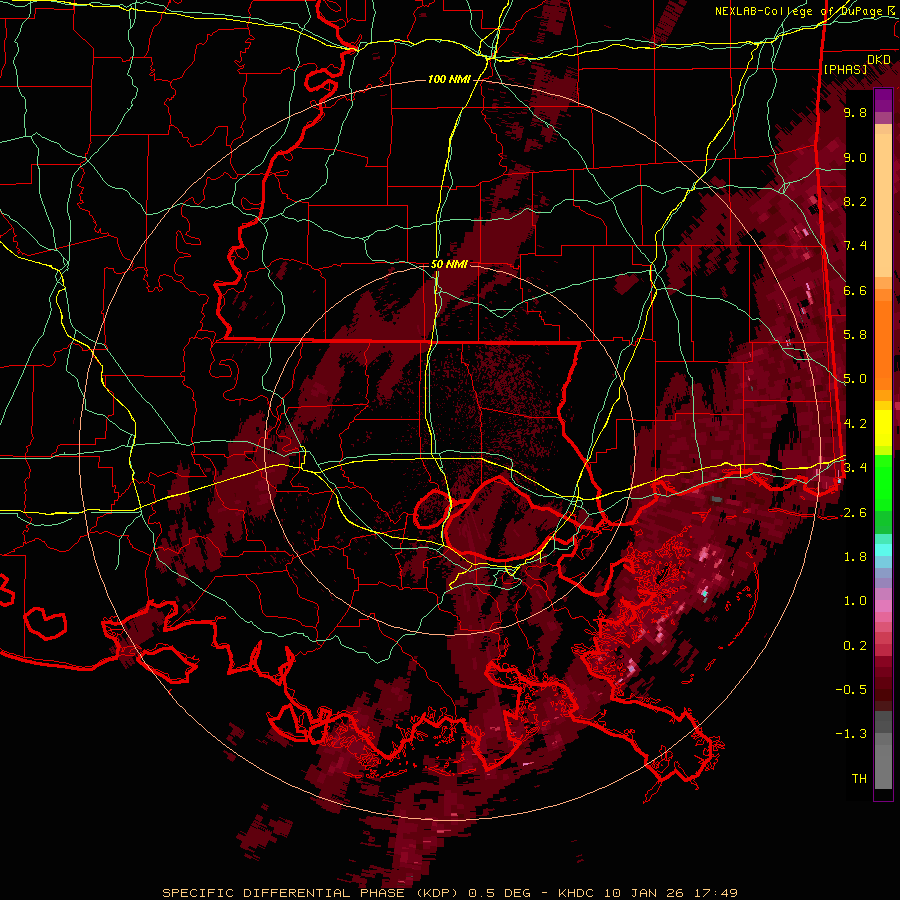This screenshot has height=900, width=900.
Task: Click the 5.8 value on color scale
Action: click(855, 335)
